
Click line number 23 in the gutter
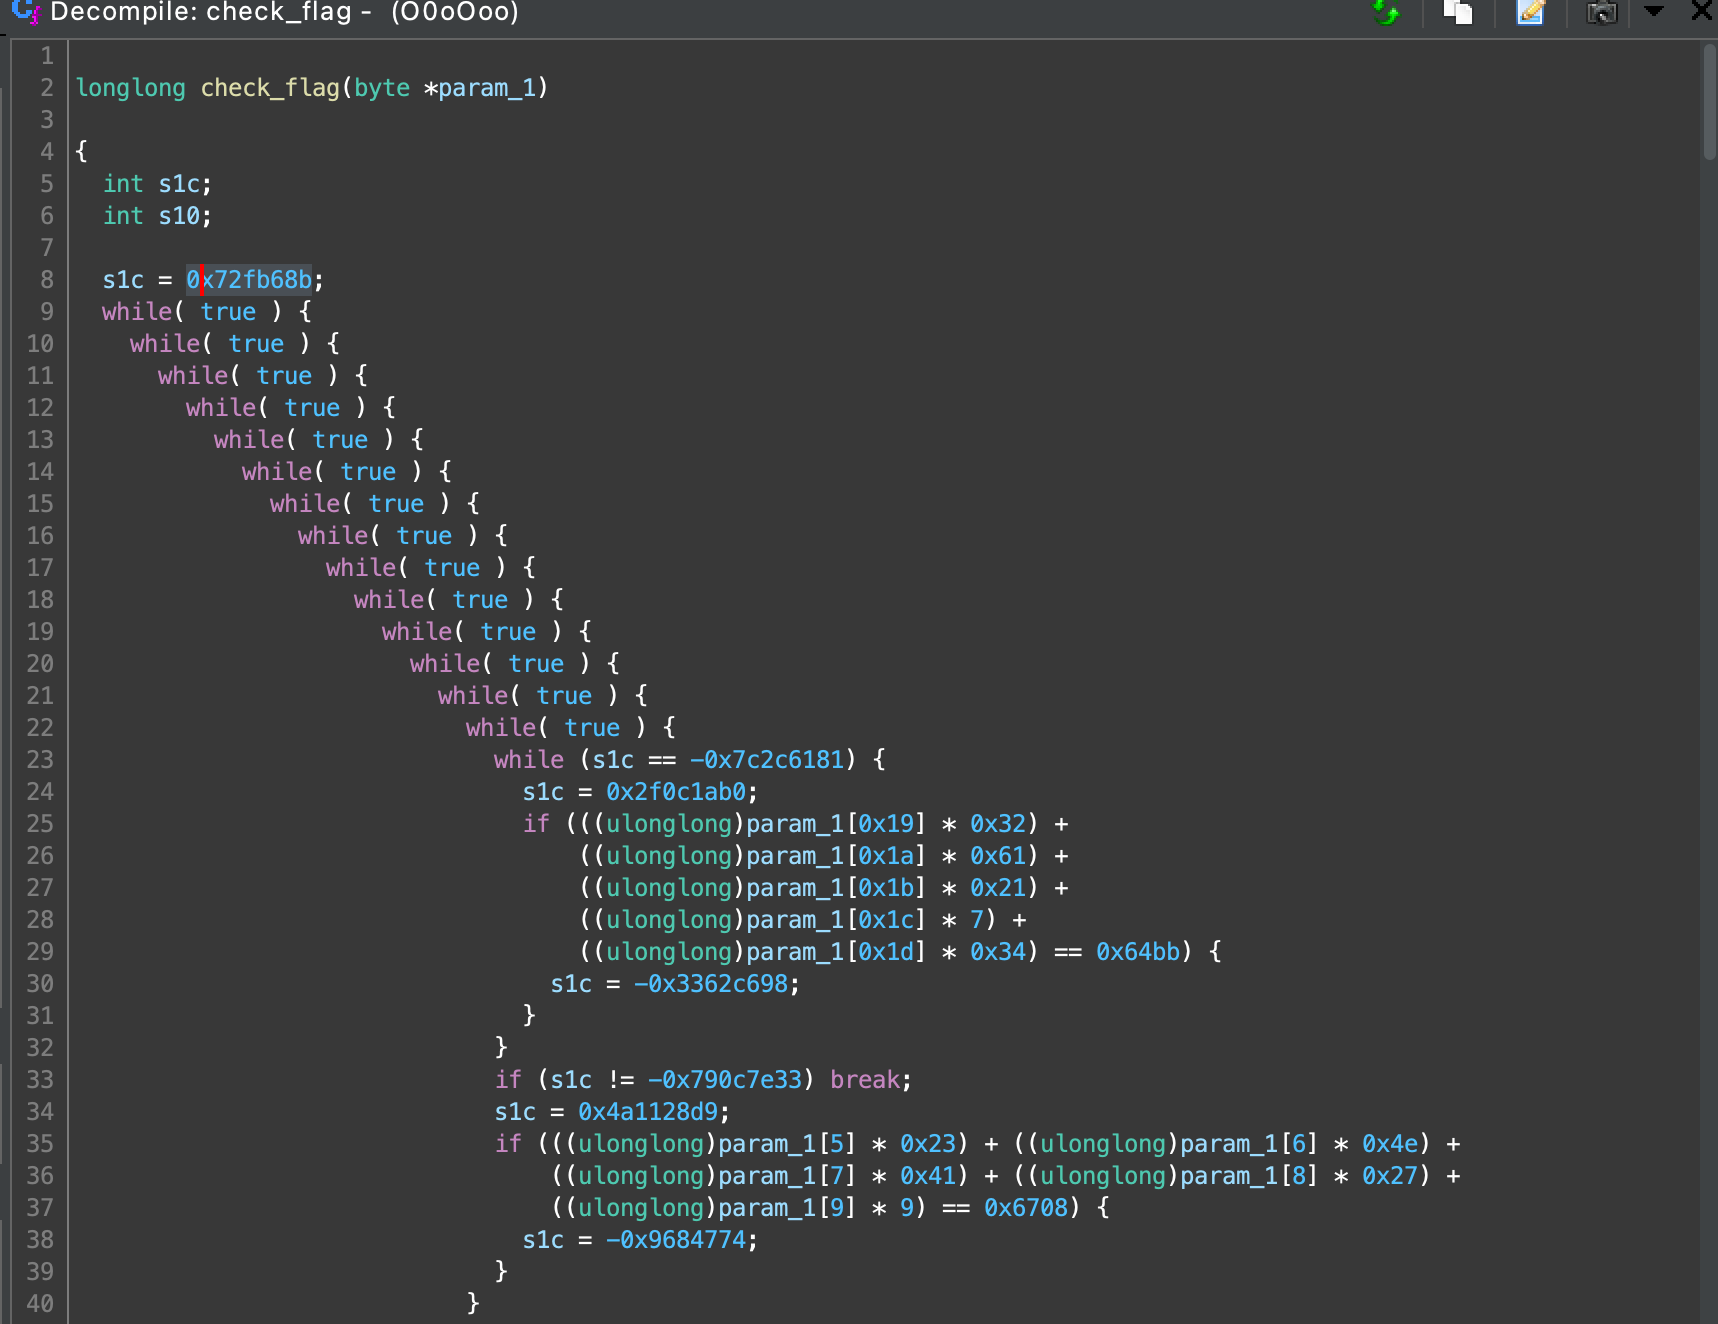coord(40,760)
